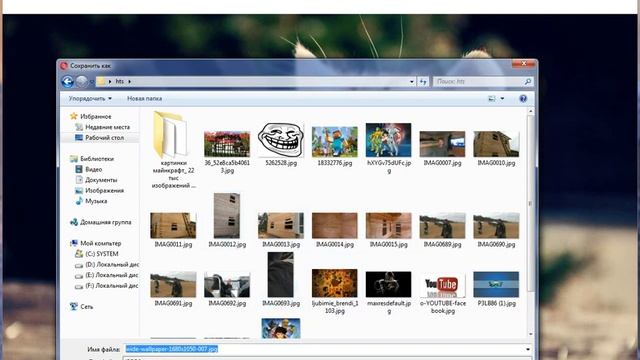Select Домашняя группа in sidebar
The height and width of the screenshot is (360, 640).
100,222
